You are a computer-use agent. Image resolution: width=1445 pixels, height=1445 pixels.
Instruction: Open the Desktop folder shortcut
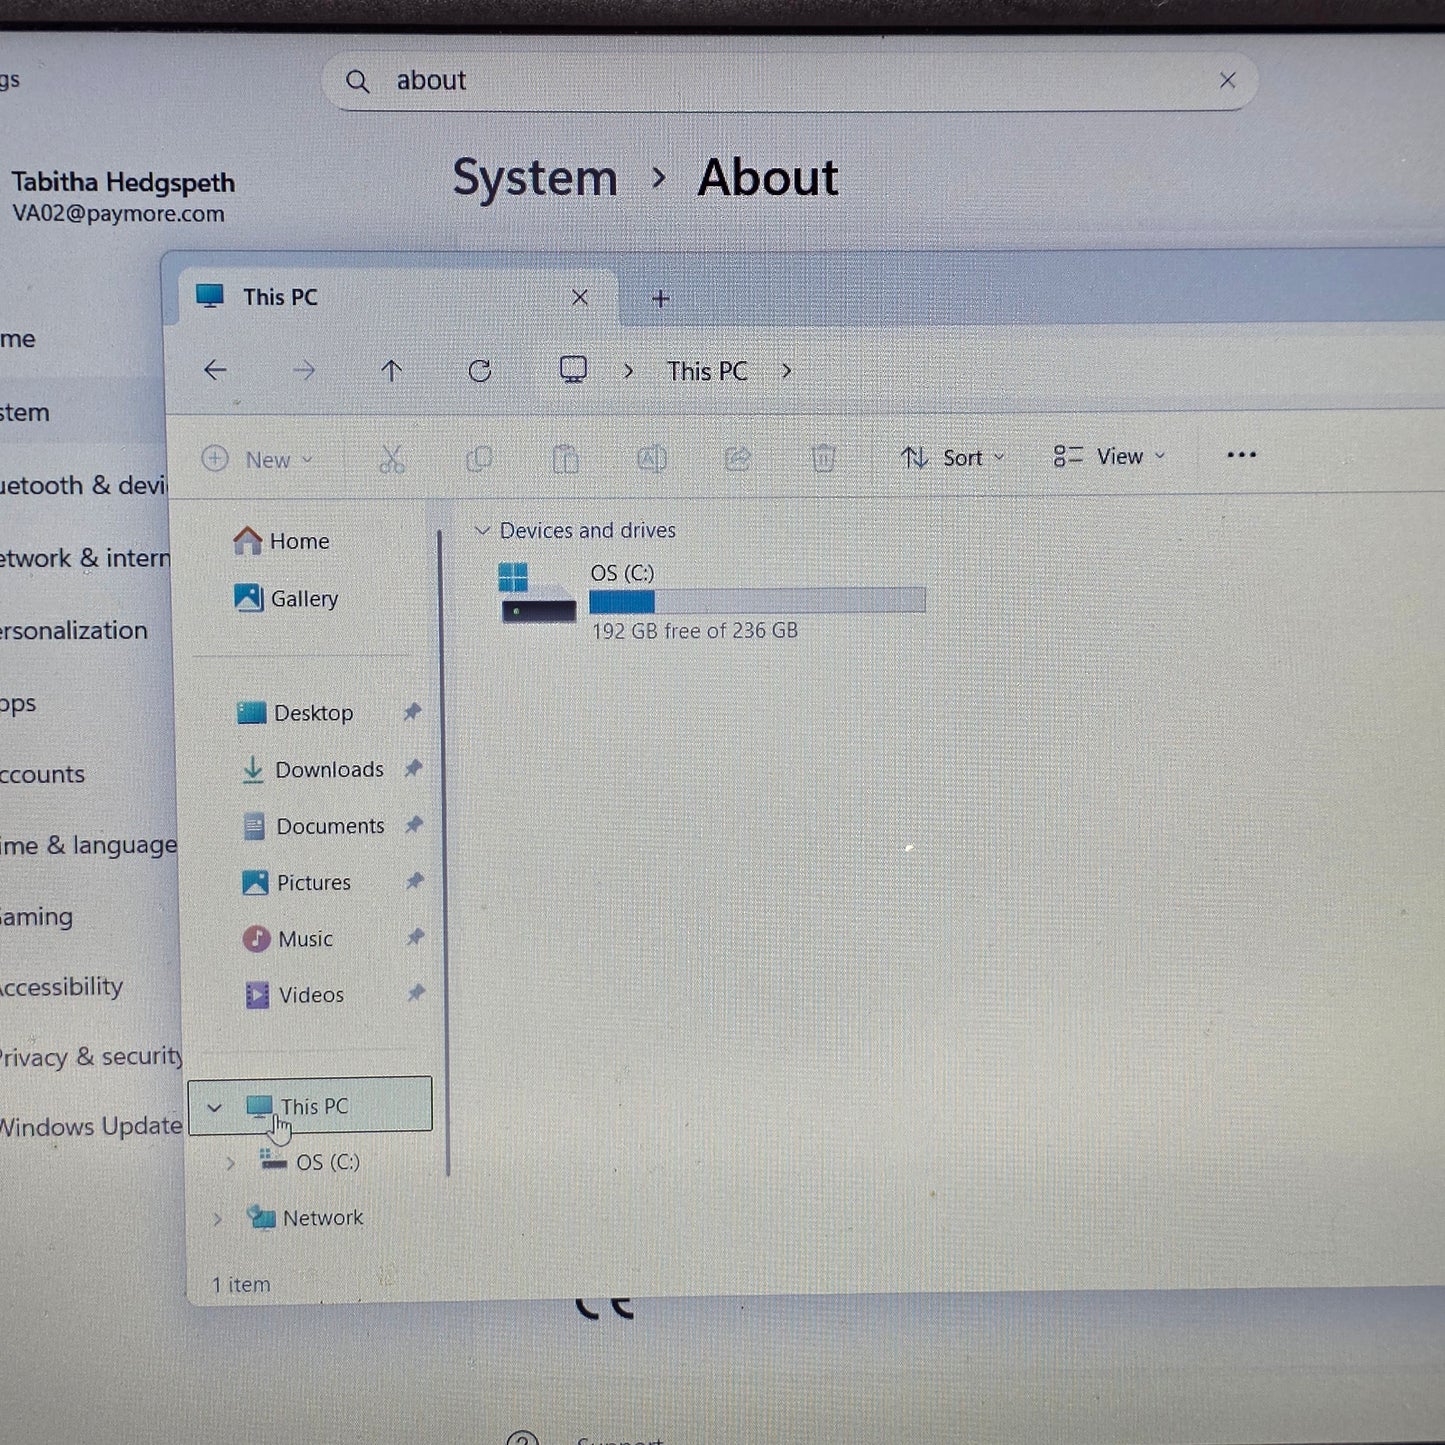[295, 713]
